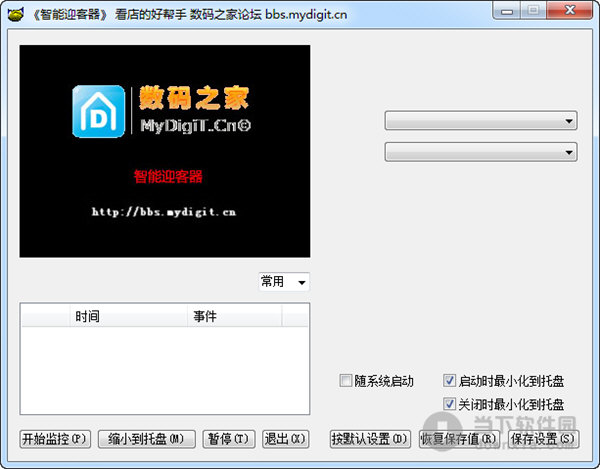Click the video preview panel
This screenshot has height=469, width=600.
point(165,151)
